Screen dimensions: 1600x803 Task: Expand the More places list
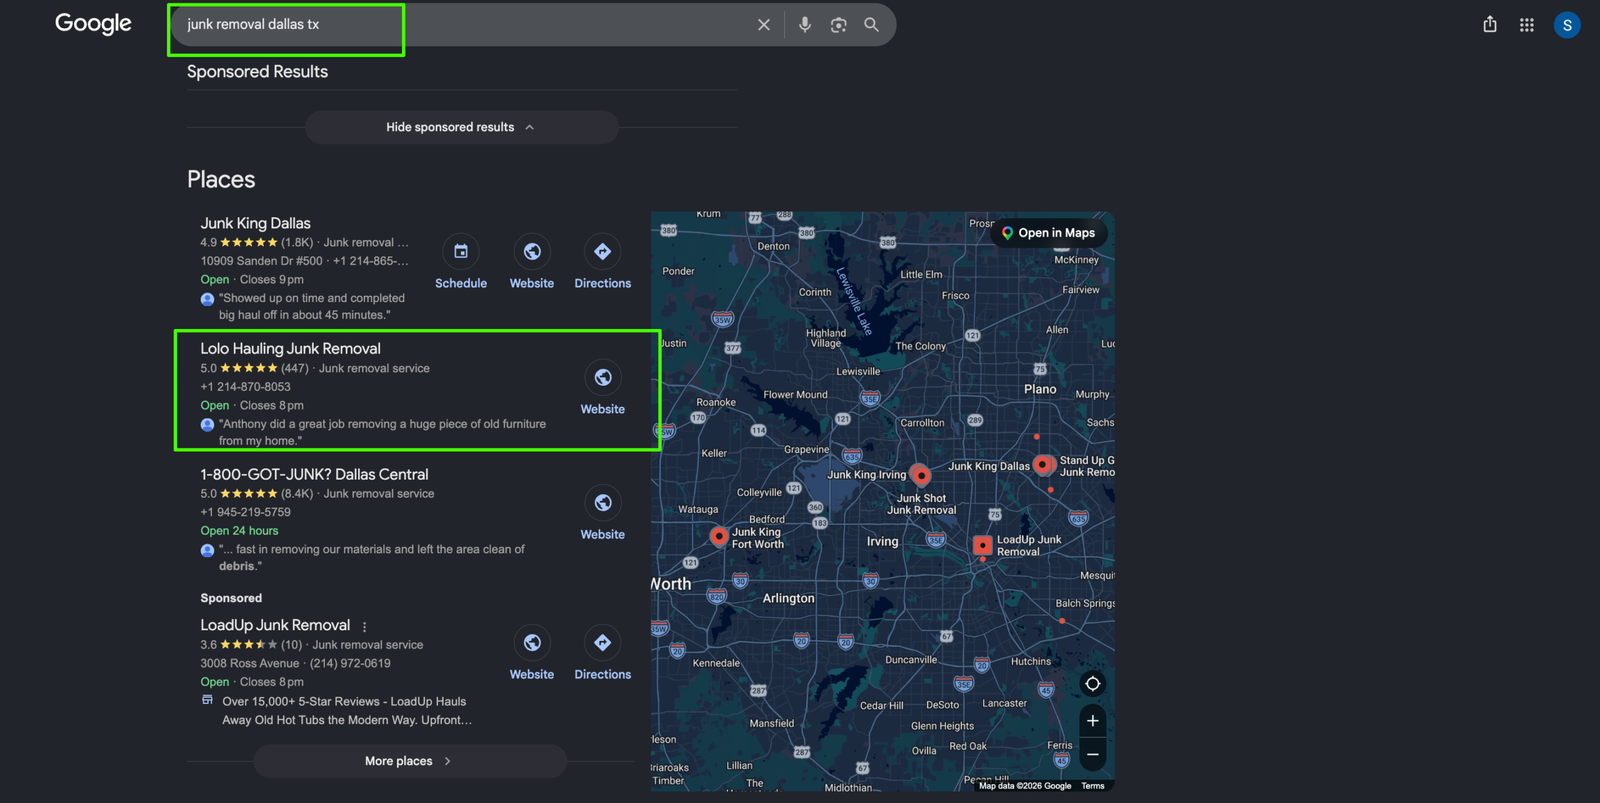coord(410,761)
